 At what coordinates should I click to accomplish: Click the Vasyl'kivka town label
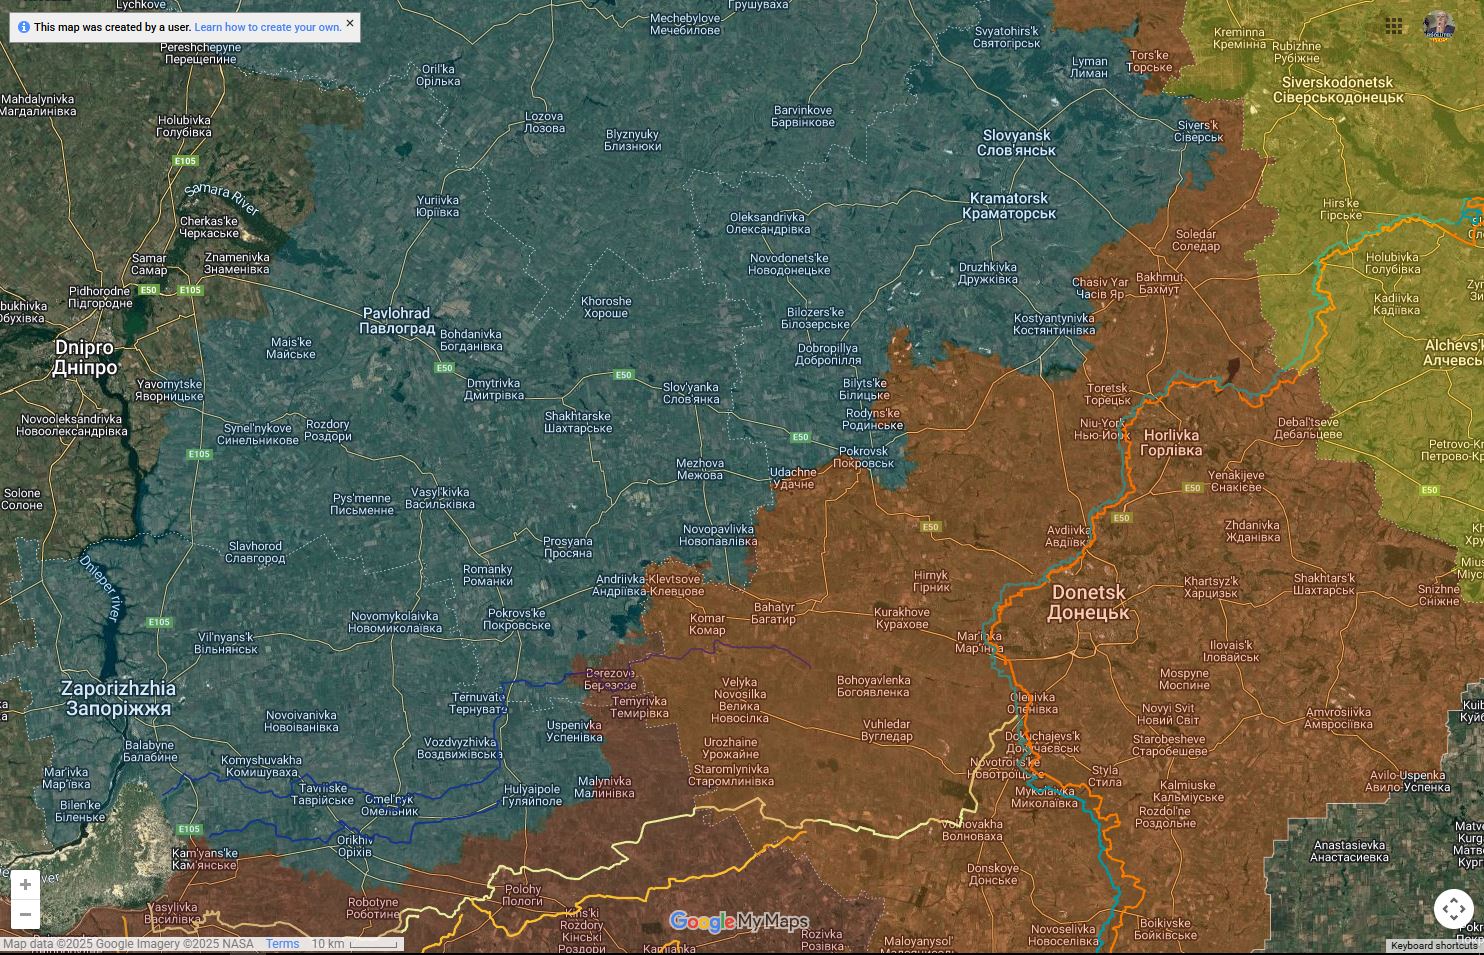pos(442,498)
